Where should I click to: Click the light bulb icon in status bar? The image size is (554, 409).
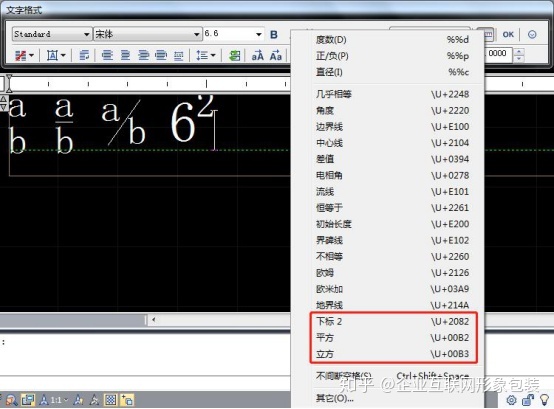click(544, 400)
